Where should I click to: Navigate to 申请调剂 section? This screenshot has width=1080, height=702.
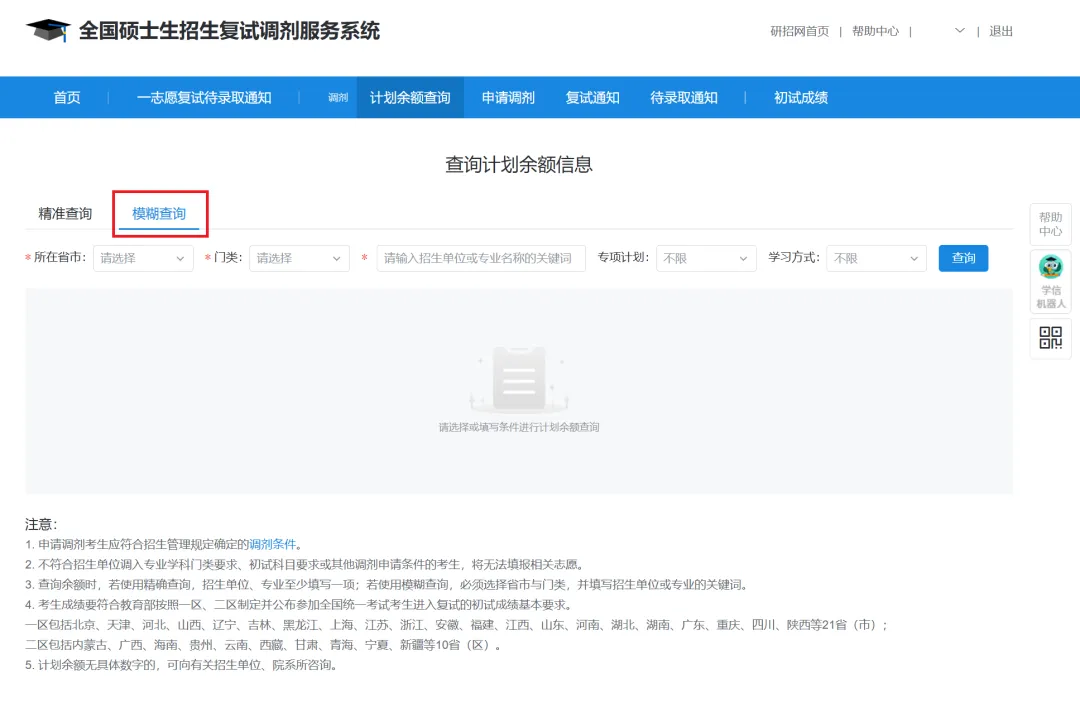506,97
